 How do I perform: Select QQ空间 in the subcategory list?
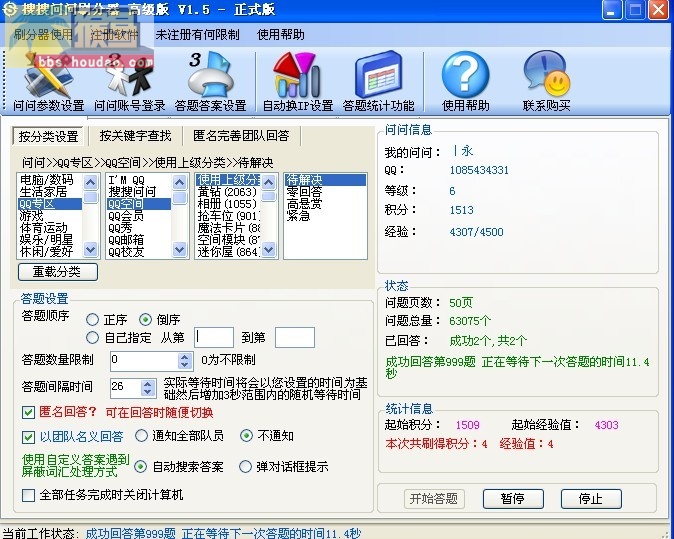(x=139, y=204)
